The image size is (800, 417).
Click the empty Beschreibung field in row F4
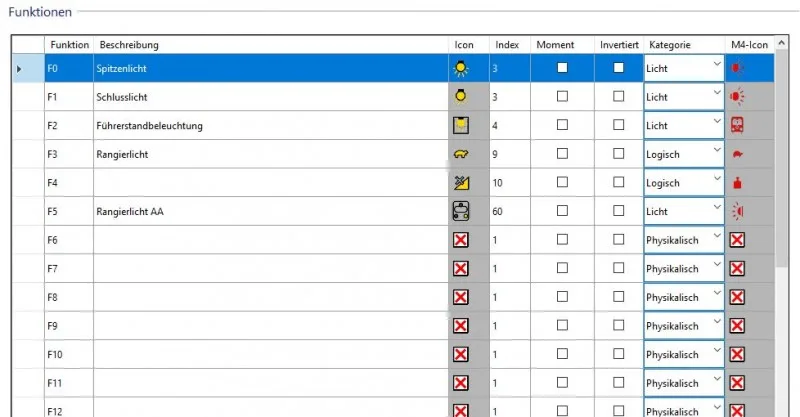point(271,182)
